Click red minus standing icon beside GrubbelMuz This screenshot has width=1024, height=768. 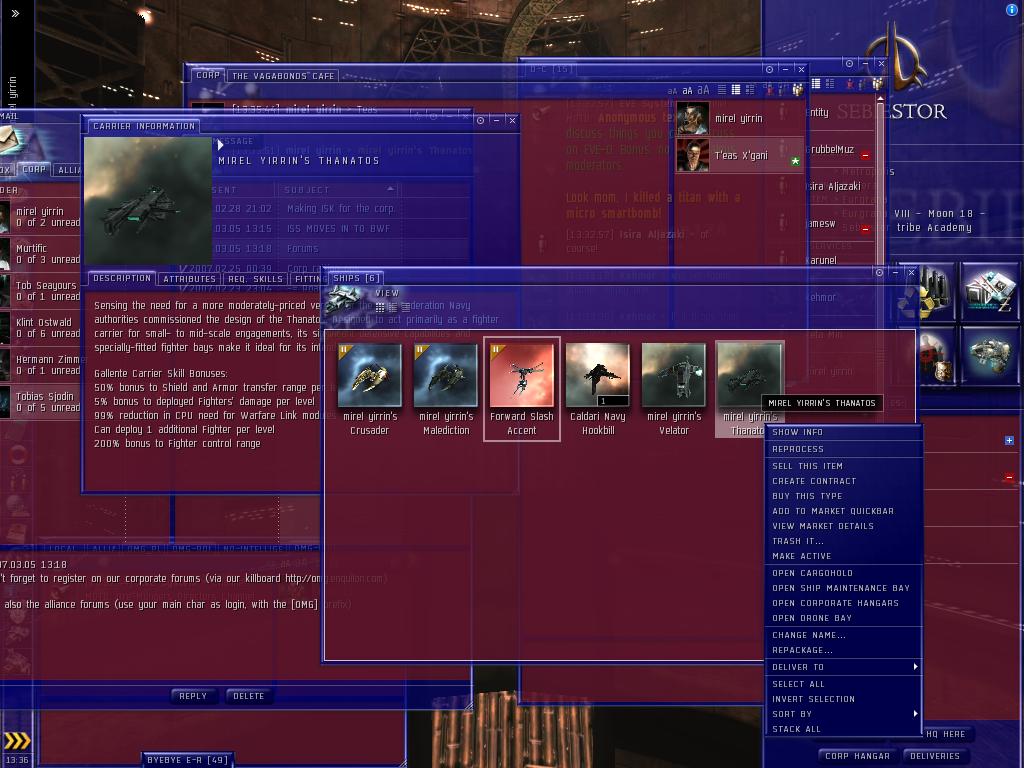point(865,155)
